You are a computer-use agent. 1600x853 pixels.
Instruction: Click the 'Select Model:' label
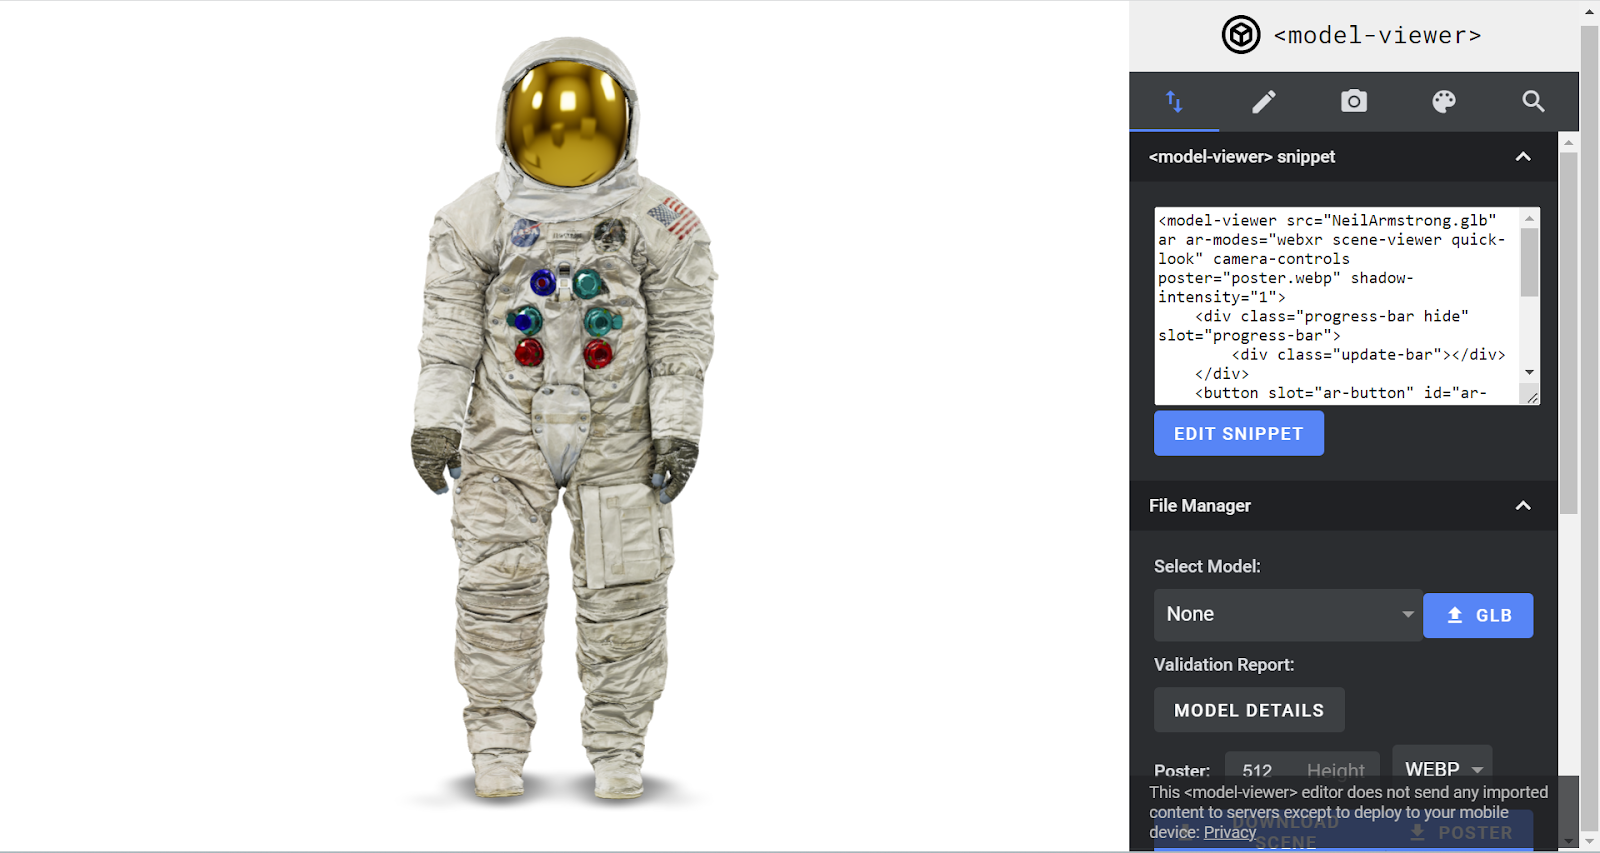[x=1207, y=566]
